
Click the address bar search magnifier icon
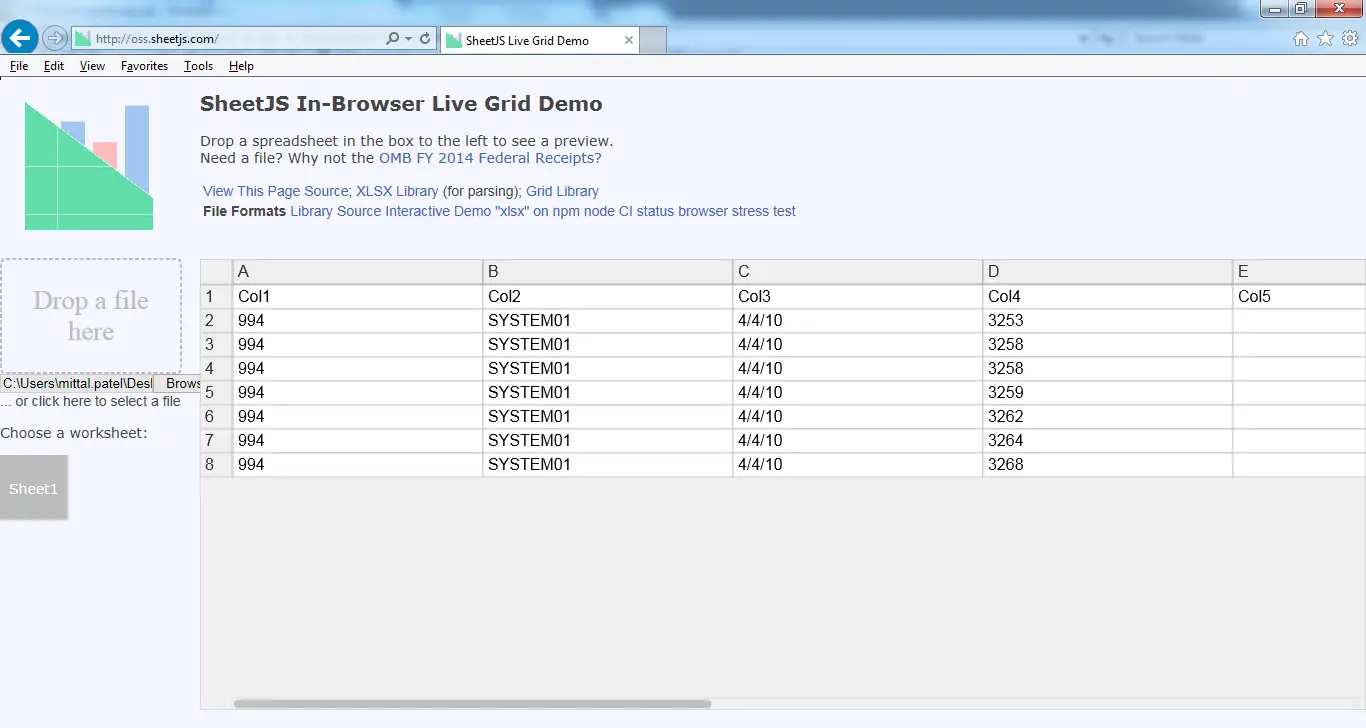(393, 39)
